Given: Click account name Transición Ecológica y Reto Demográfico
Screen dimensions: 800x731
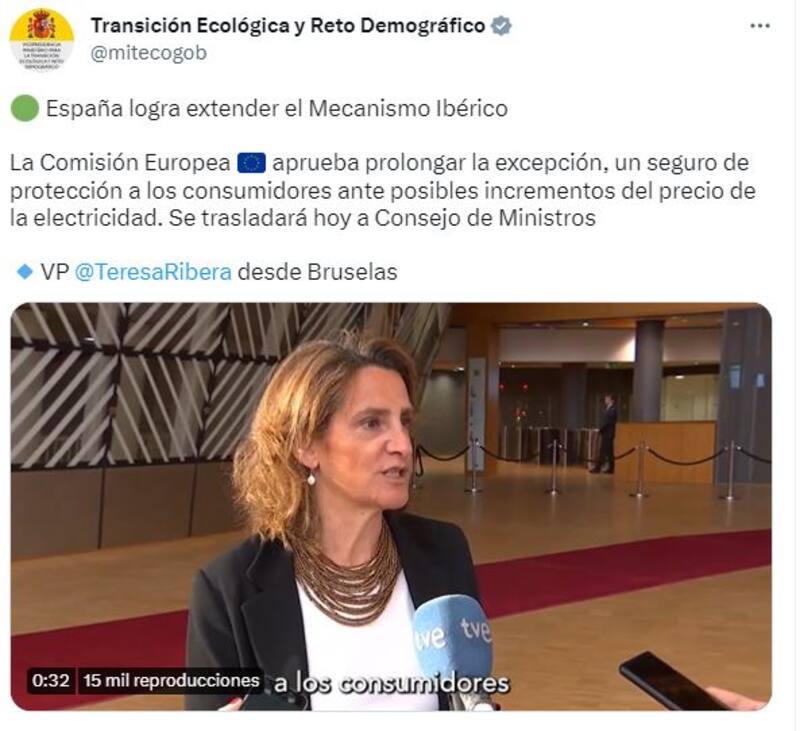Looking at the screenshot, I should (288, 26).
